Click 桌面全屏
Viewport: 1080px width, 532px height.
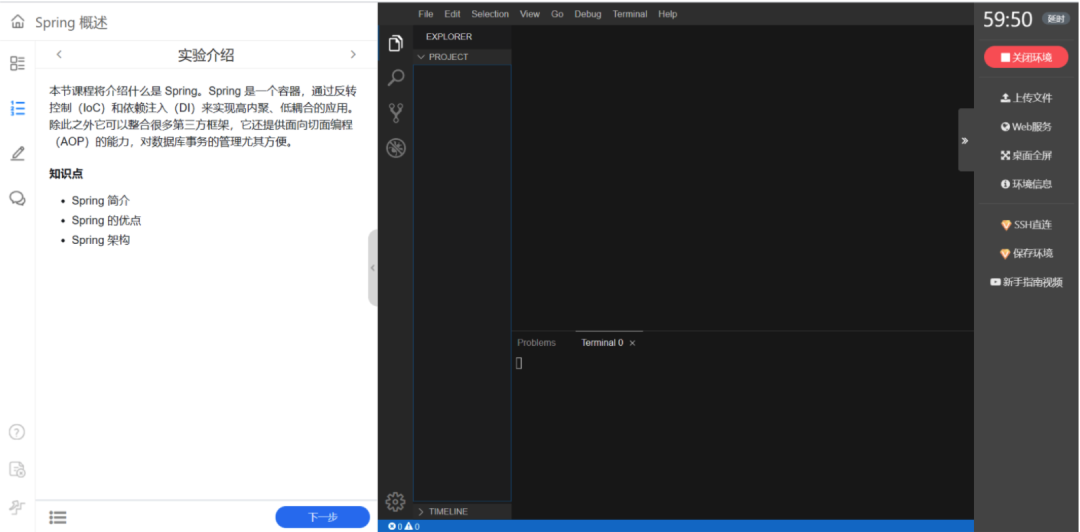click(1026, 156)
